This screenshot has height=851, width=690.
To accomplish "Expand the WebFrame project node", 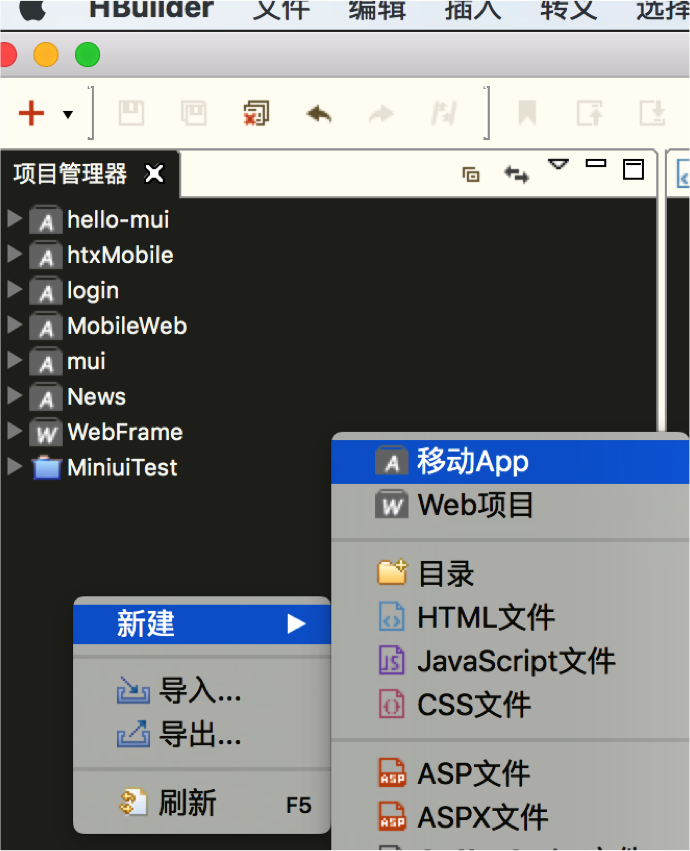I will [14, 432].
